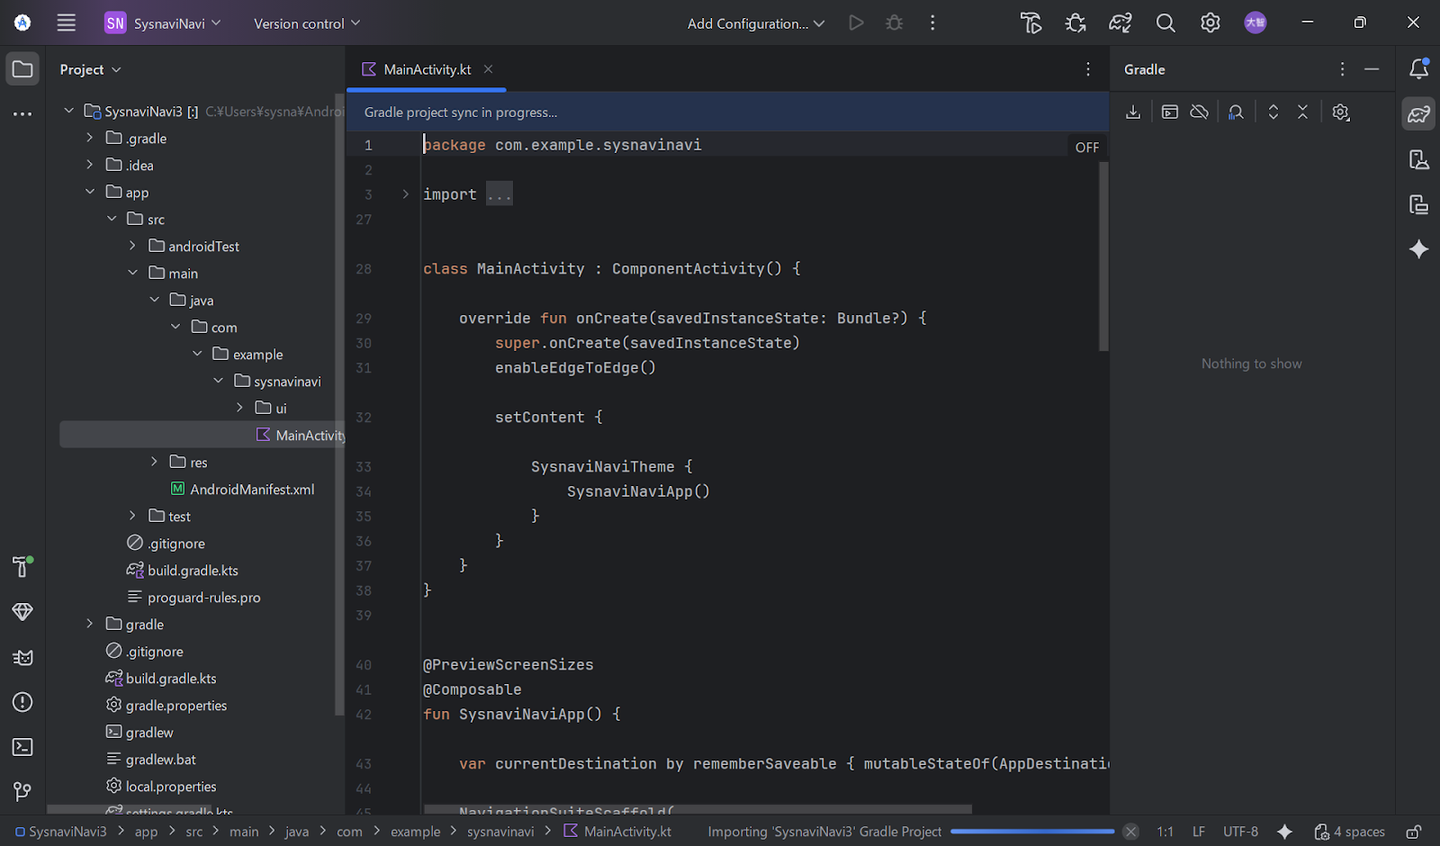Open the Add Configuration dropdown
The image size is (1440, 846).
tap(755, 23)
